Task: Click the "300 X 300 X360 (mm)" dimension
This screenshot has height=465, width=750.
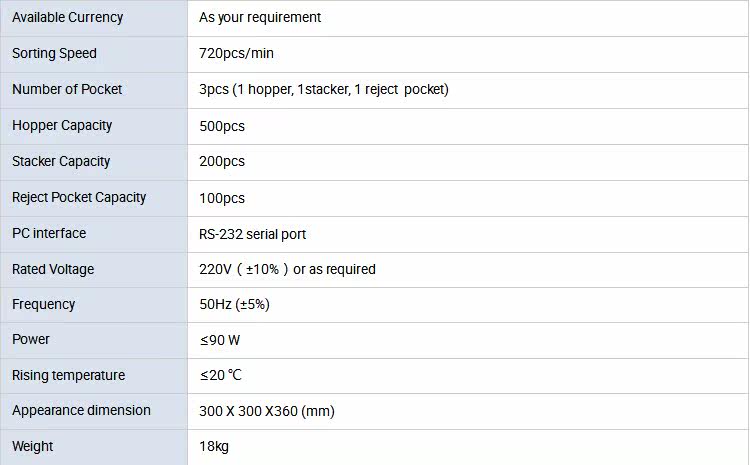Action: tap(266, 411)
